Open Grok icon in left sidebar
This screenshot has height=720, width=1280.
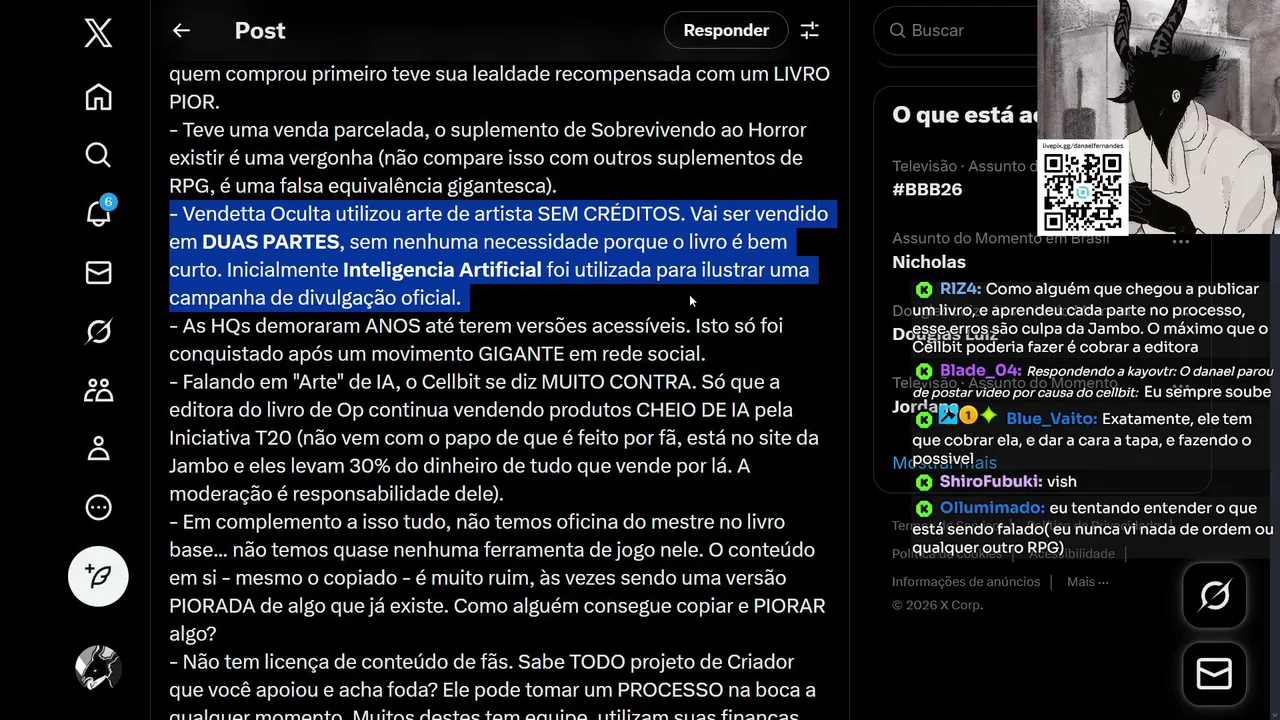[x=98, y=331]
